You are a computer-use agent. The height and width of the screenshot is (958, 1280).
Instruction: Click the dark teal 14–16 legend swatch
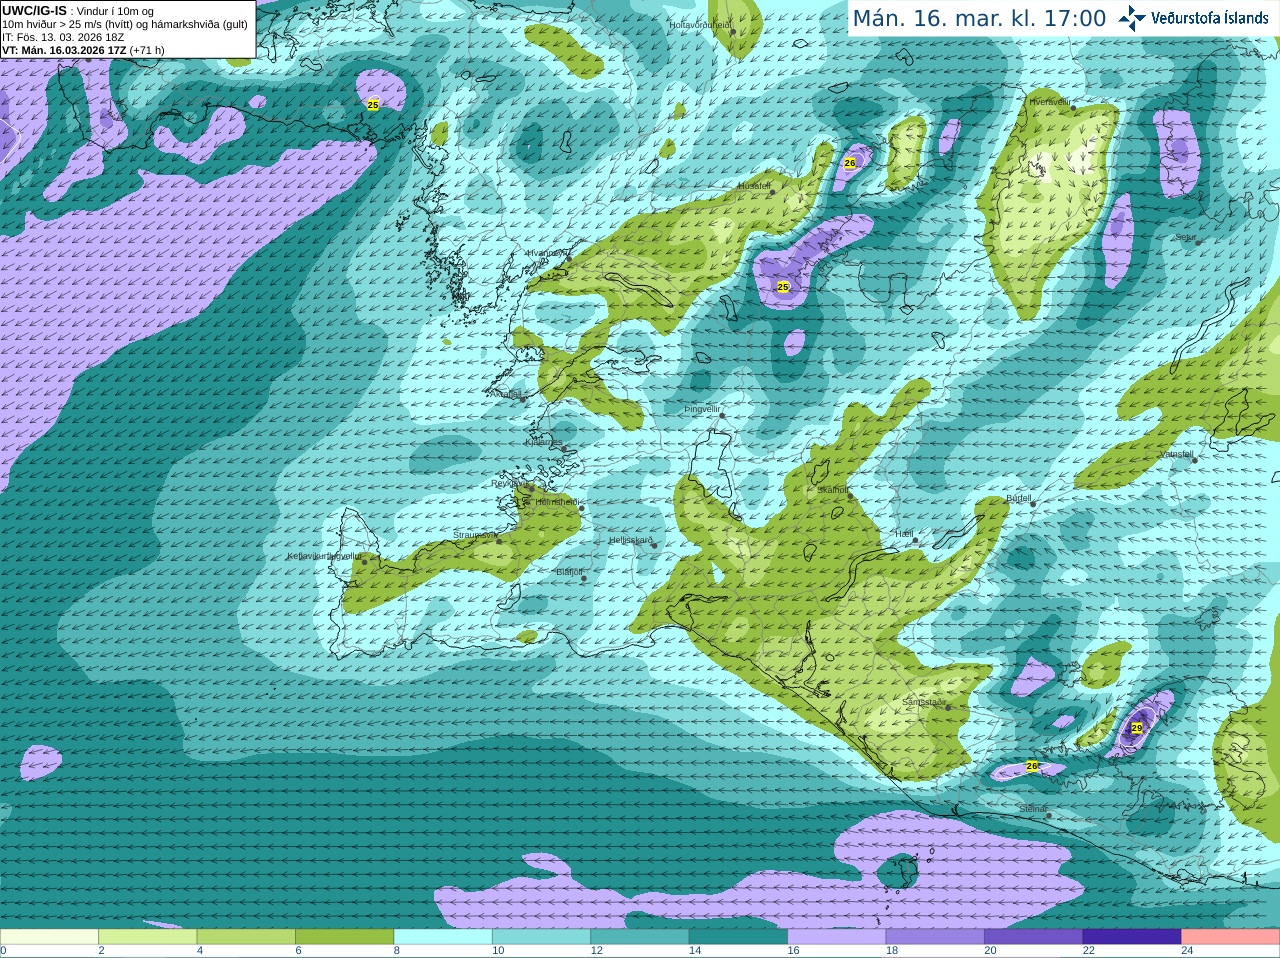click(738, 937)
